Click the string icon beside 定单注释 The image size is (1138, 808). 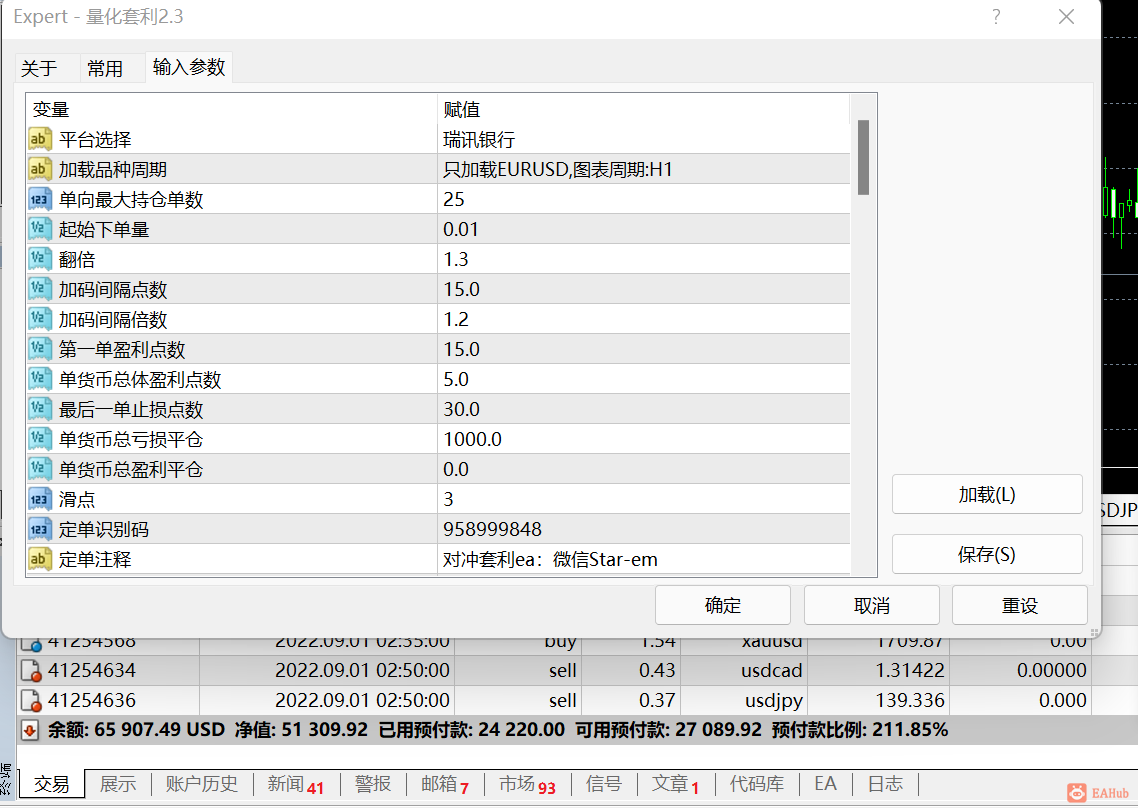click(40, 559)
